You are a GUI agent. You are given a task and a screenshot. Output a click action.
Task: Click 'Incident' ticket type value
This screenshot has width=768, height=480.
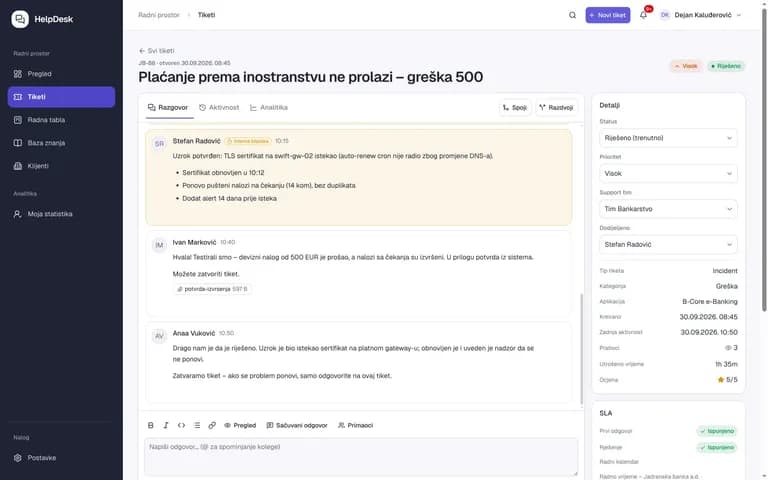coord(725,271)
